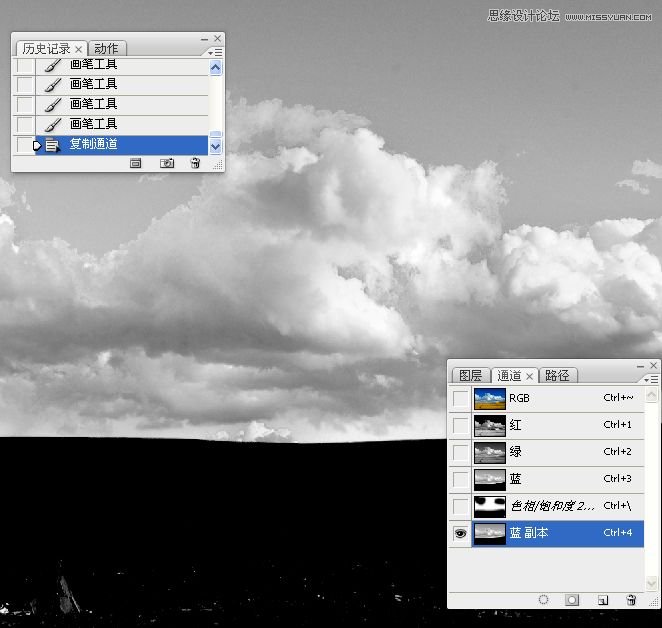Toggle visibility of the 红 channel
This screenshot has height=628, width=662.
pos(460,426)
